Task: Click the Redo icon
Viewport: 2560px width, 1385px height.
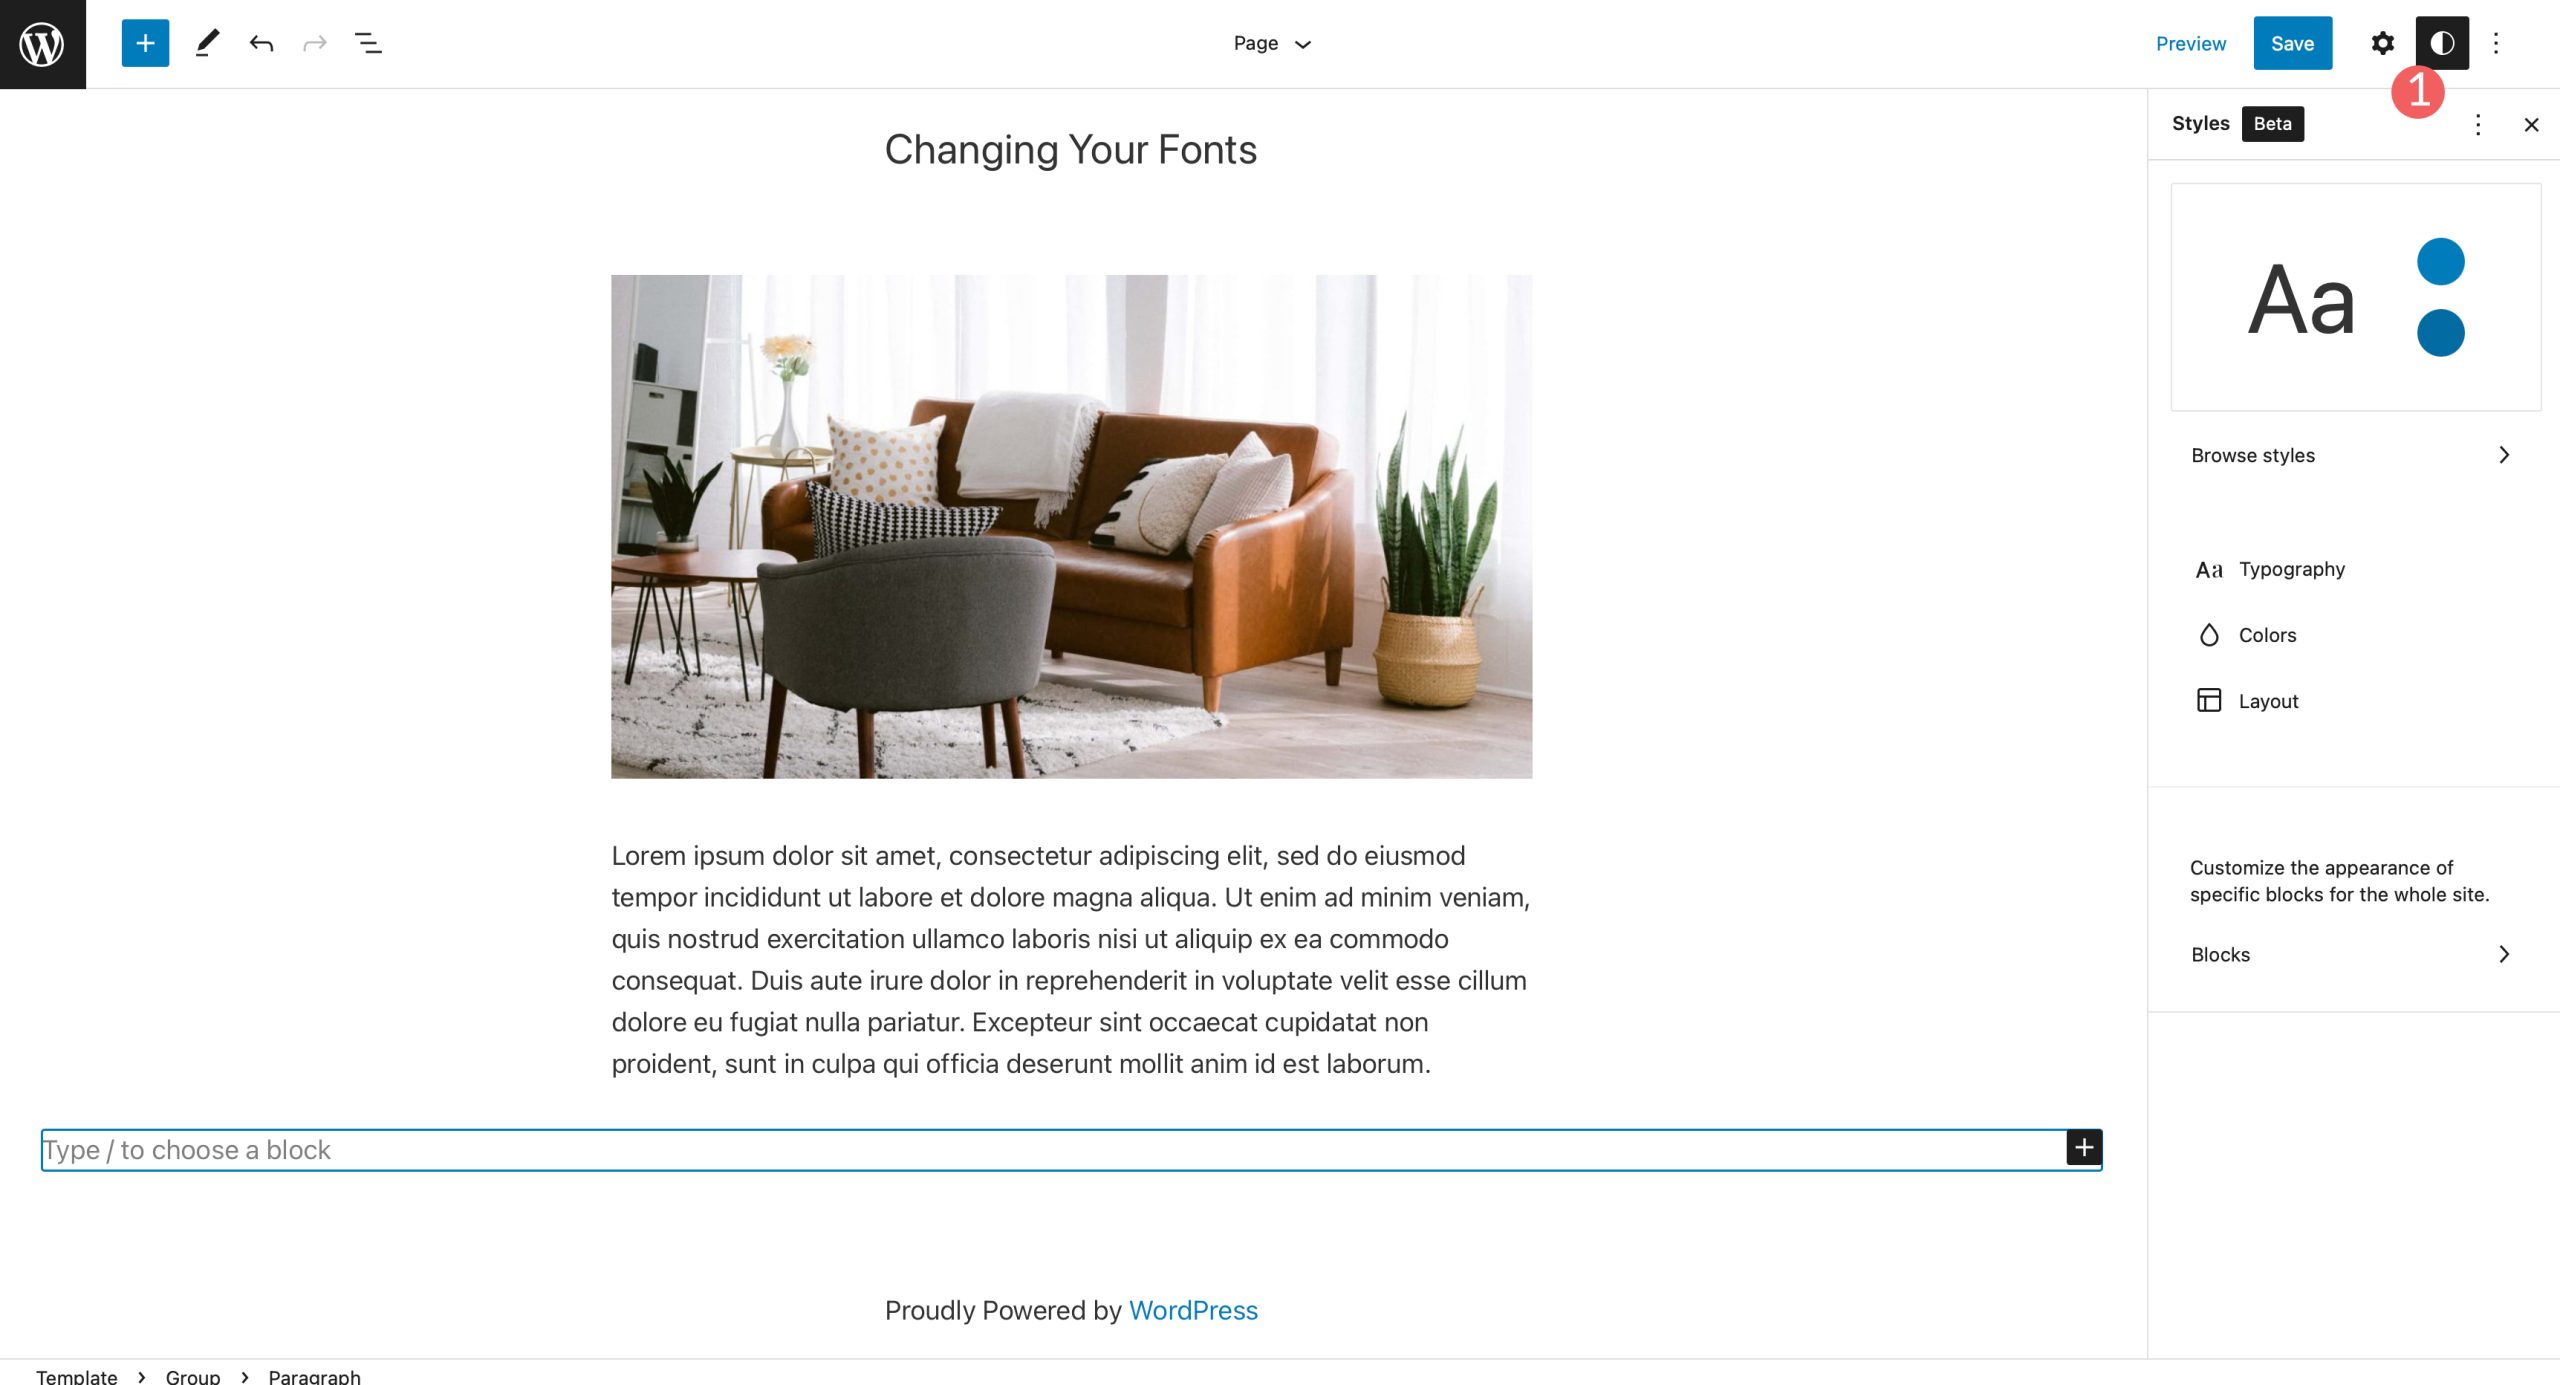Action: pos(312,43)
